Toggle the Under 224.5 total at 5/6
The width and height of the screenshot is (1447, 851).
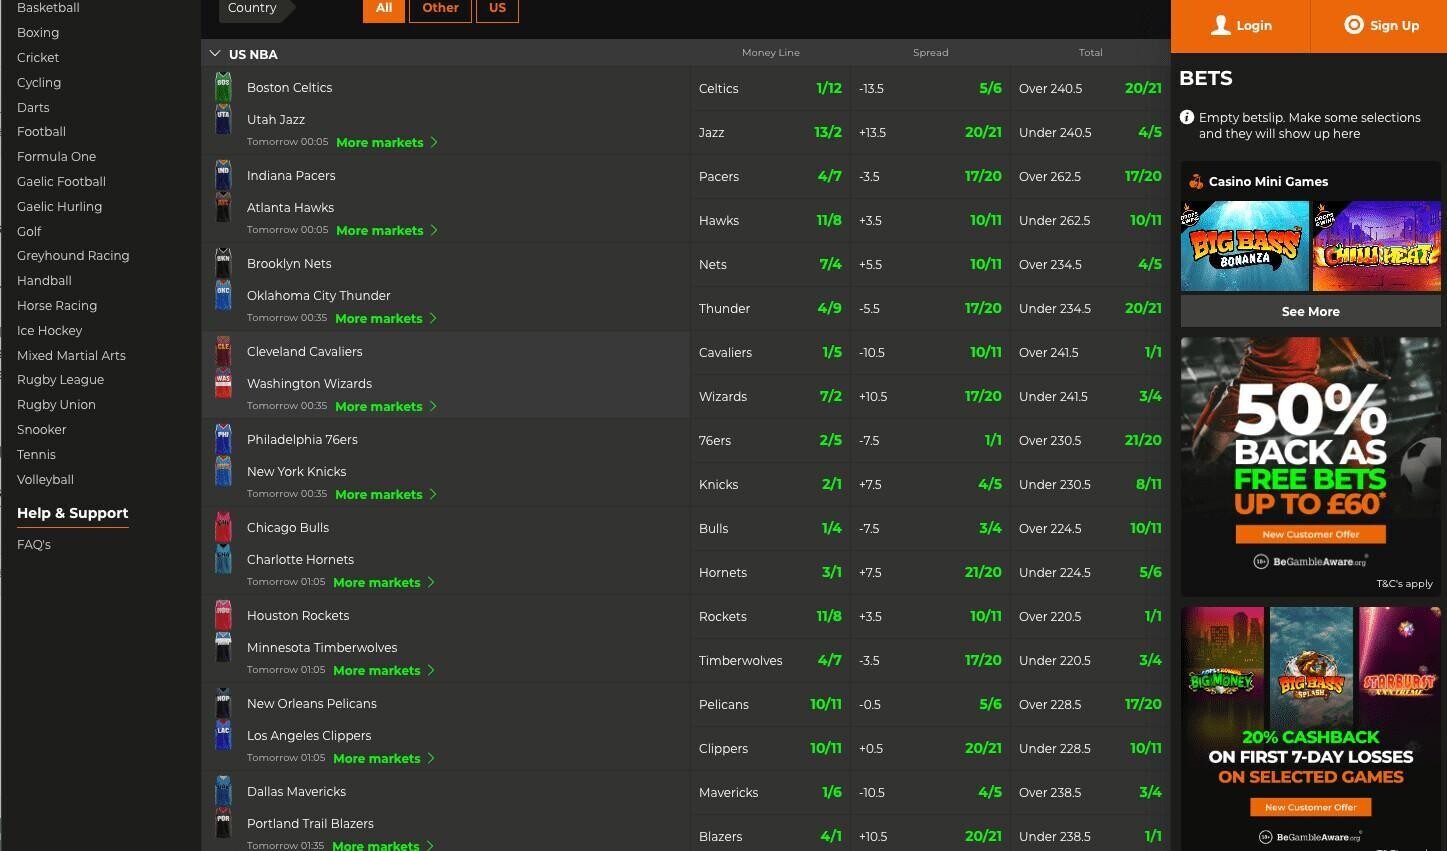coord(1090,572)
